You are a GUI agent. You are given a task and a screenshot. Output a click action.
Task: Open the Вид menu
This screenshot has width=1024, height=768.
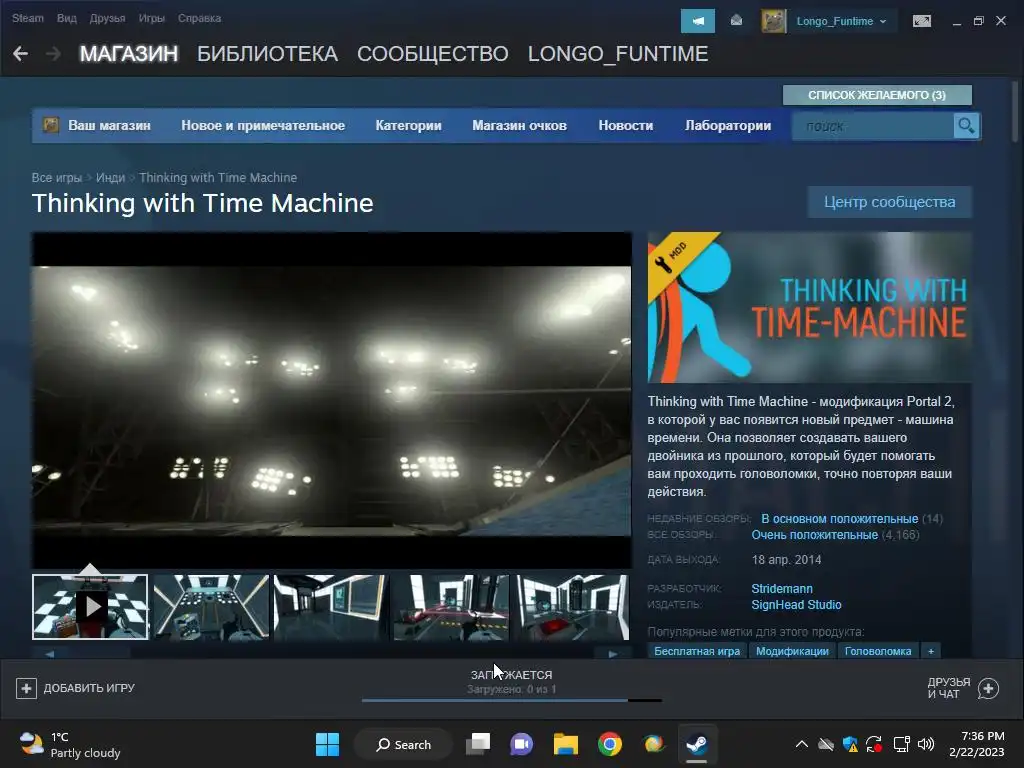pyautogui.click(x=67, y=18)
